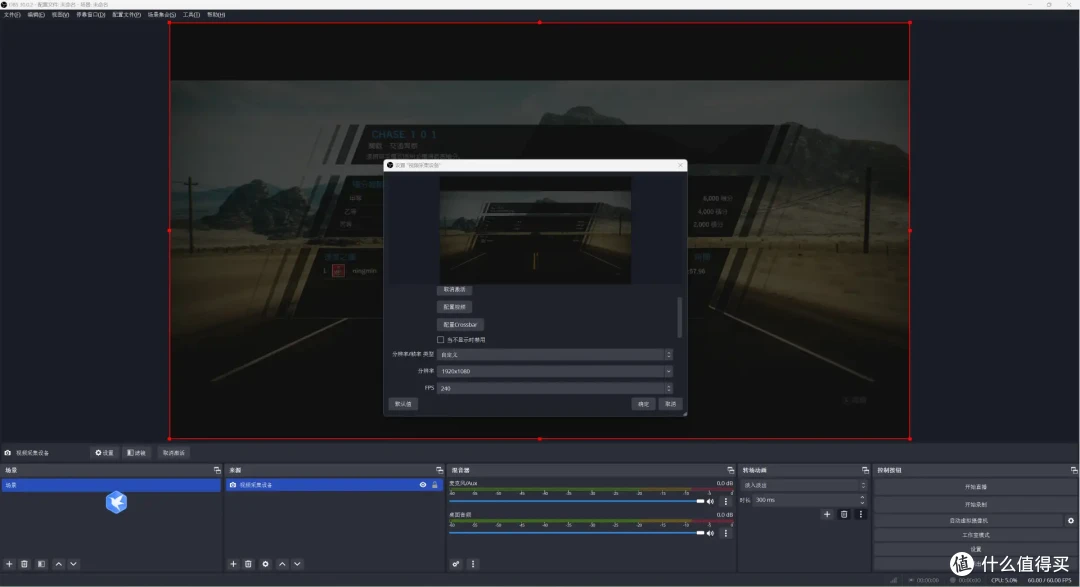Select 场景 item in scenes list
The image size is (1080, 587).
coord(111,486)
